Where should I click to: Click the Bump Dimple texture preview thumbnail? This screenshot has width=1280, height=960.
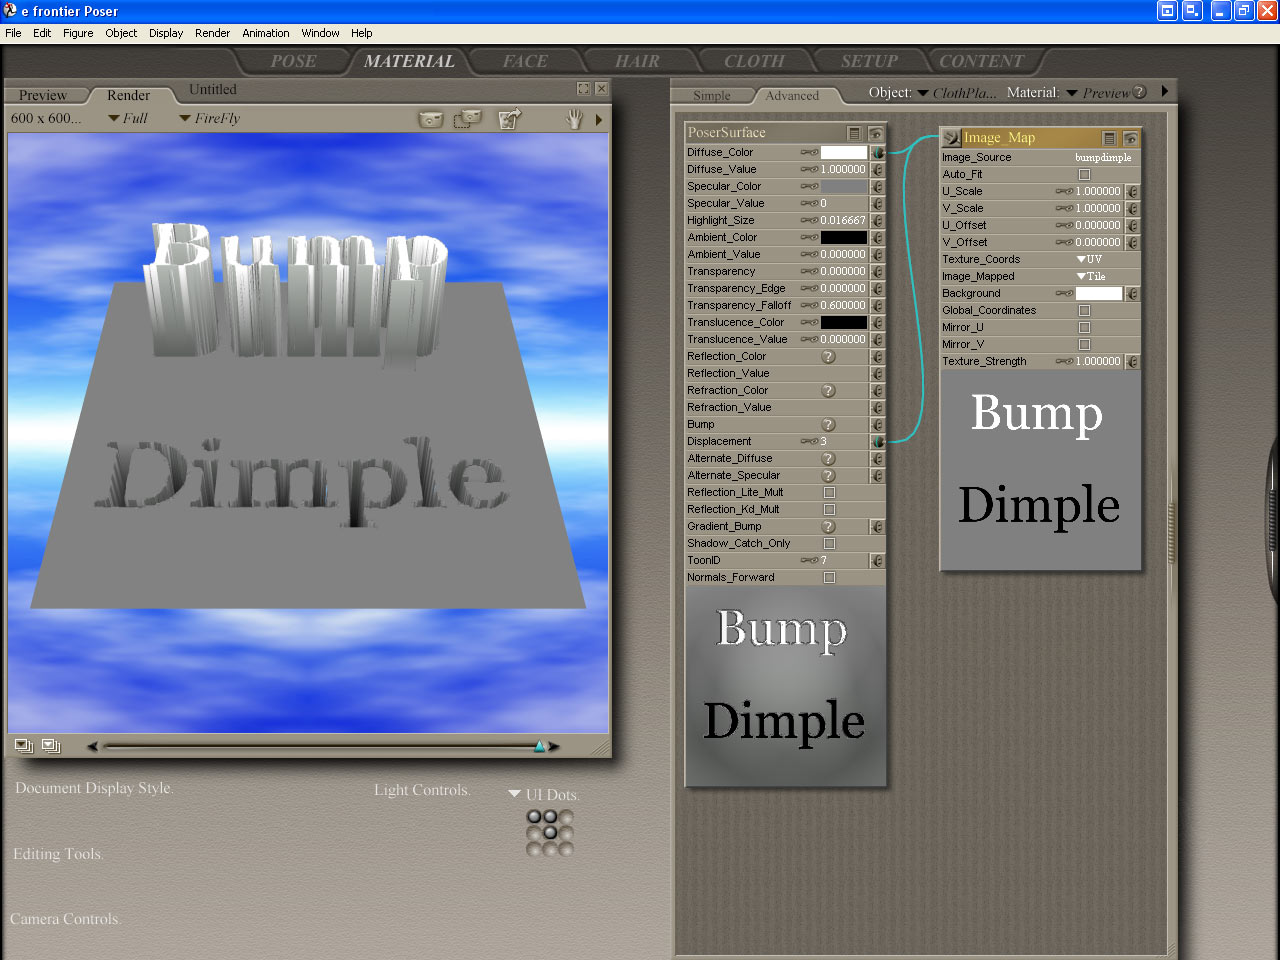(x=785, y=685)
